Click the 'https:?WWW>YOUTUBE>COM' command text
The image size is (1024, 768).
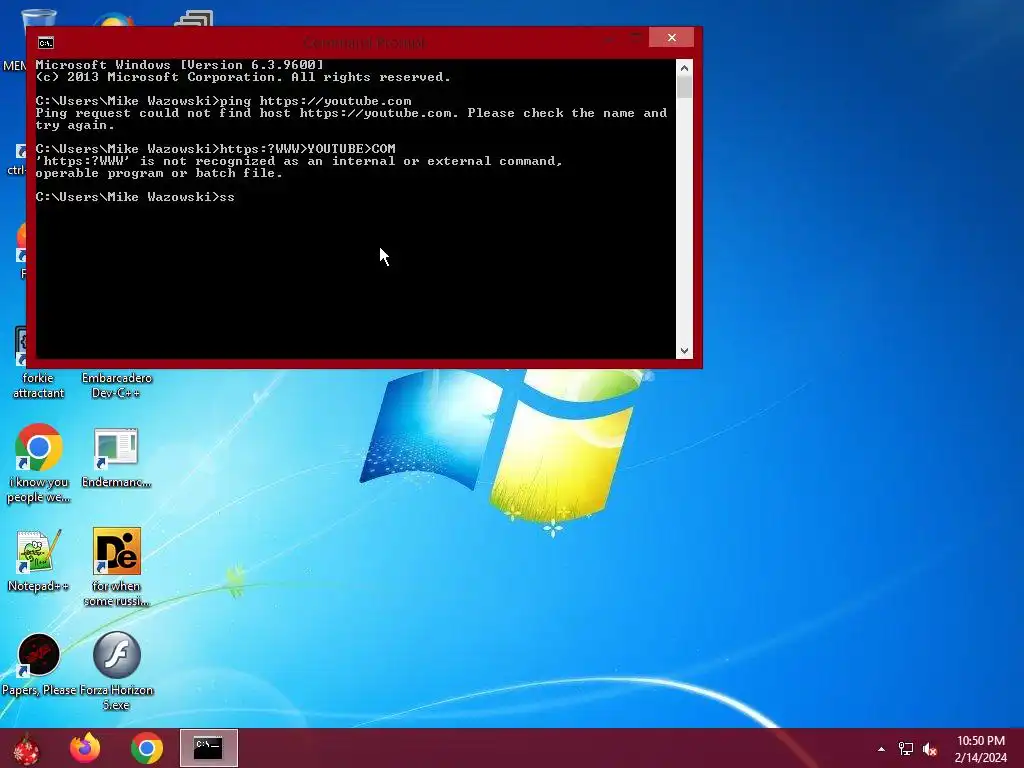[307, 149]
